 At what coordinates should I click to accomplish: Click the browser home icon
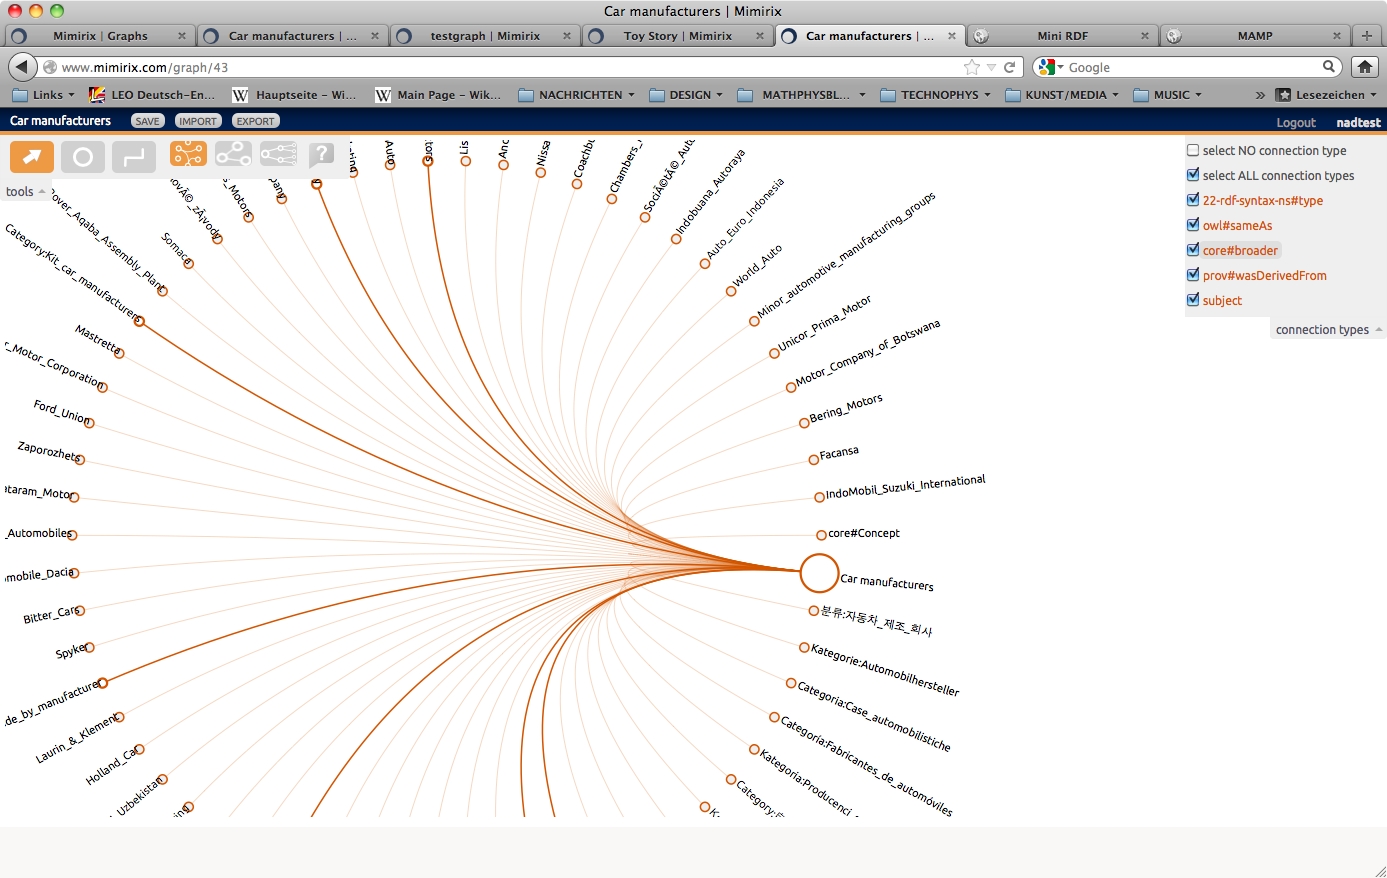(x=1364, y=67)
